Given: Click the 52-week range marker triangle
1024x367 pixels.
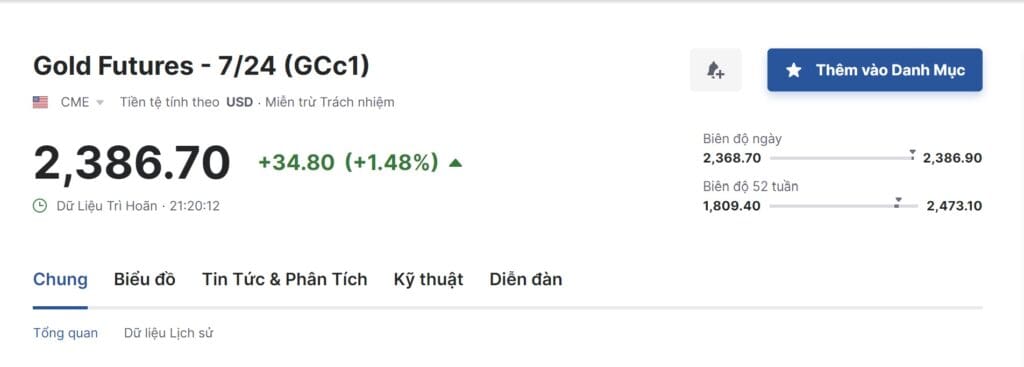Looking at the screenshot, I should tap(898, 199).
